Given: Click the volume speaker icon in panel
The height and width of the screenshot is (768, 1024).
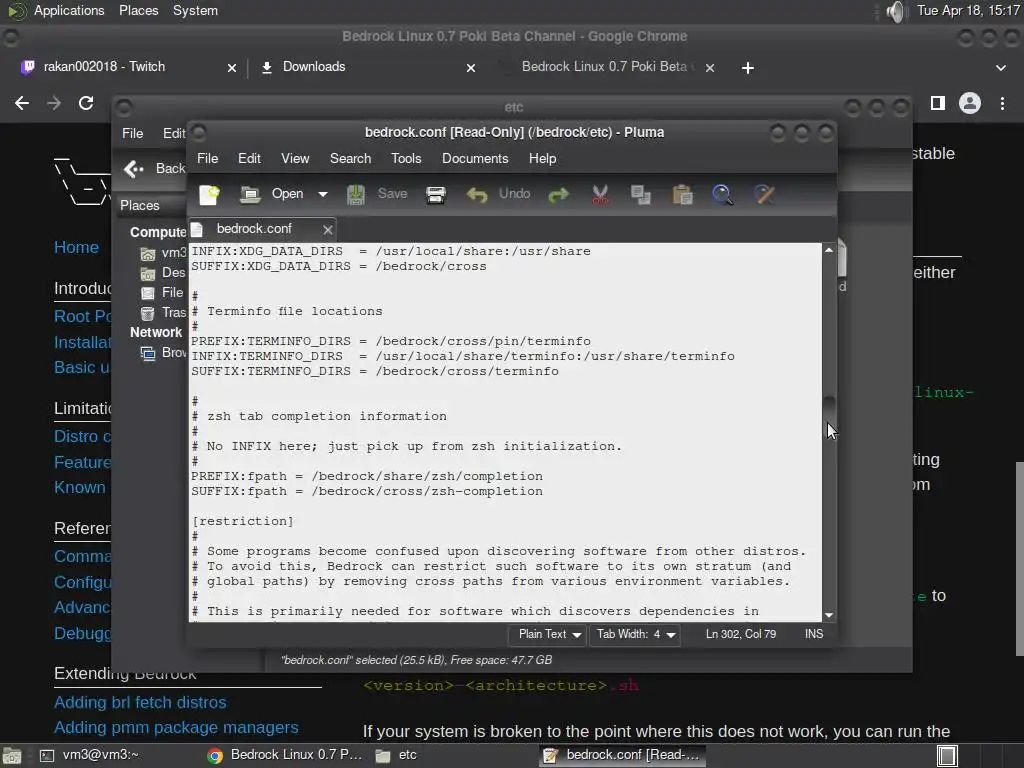Looking at the screenshot, I should click(897, 11).
